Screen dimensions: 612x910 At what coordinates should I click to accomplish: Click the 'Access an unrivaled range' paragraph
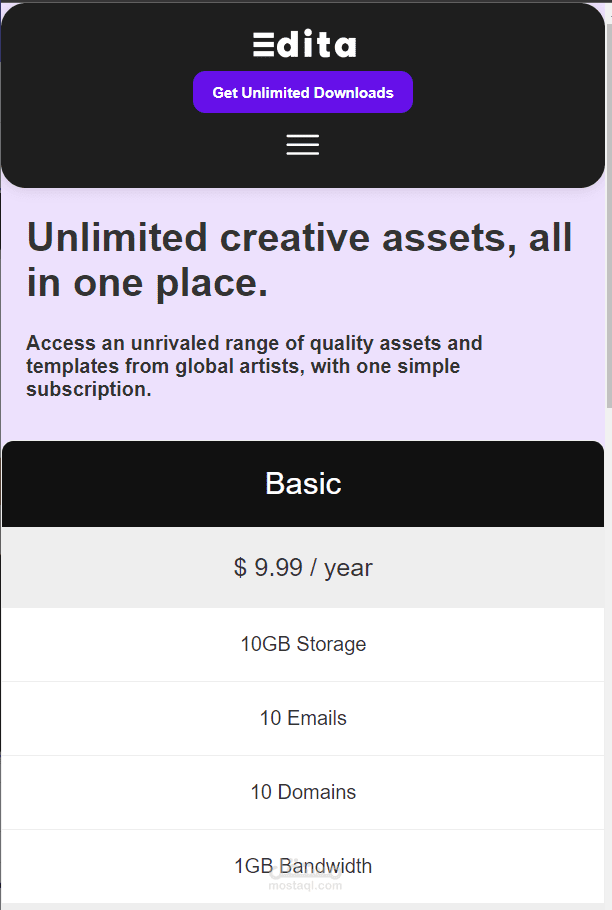point(255,366)
